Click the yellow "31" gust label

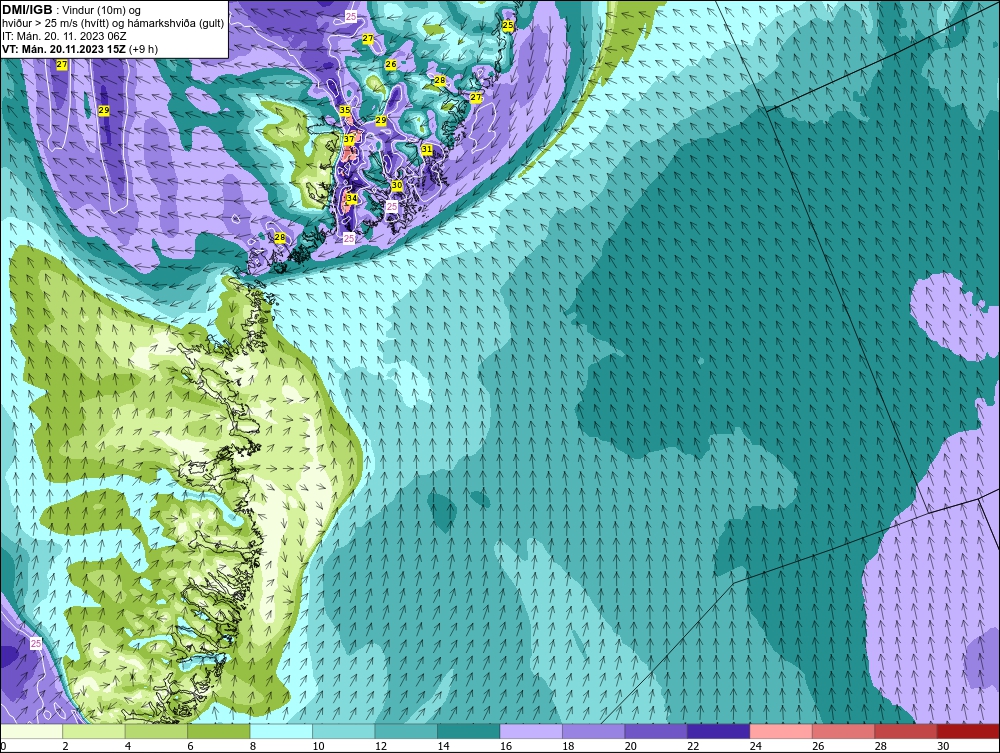tap(427, 149)
